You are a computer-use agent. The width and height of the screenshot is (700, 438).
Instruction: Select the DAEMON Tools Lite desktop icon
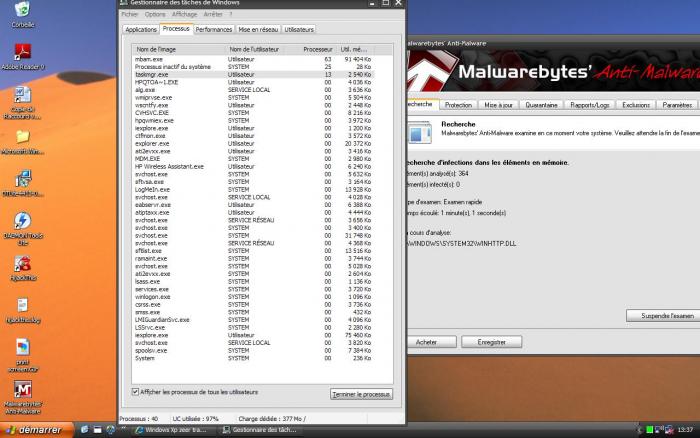(x=23, y=229)
